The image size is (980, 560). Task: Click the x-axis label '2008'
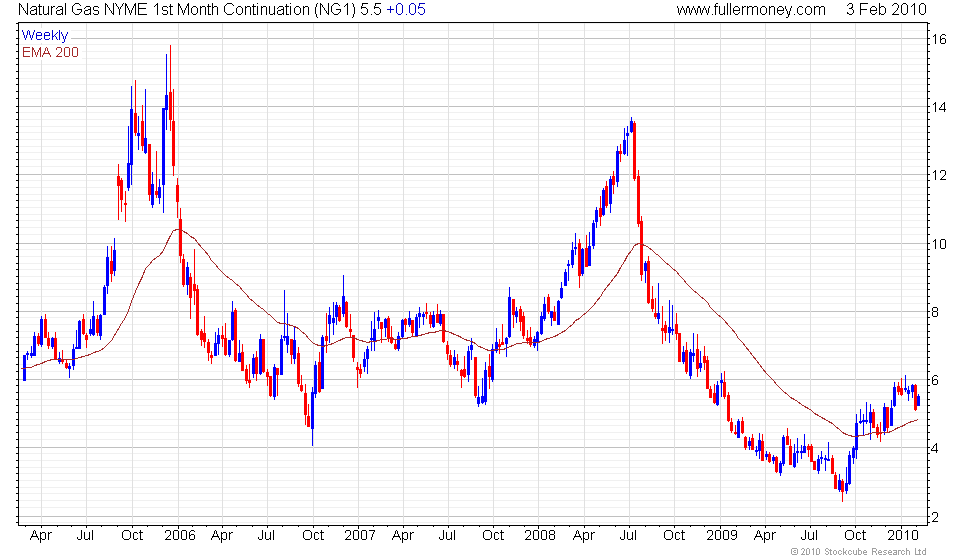[x=539, y=536]
